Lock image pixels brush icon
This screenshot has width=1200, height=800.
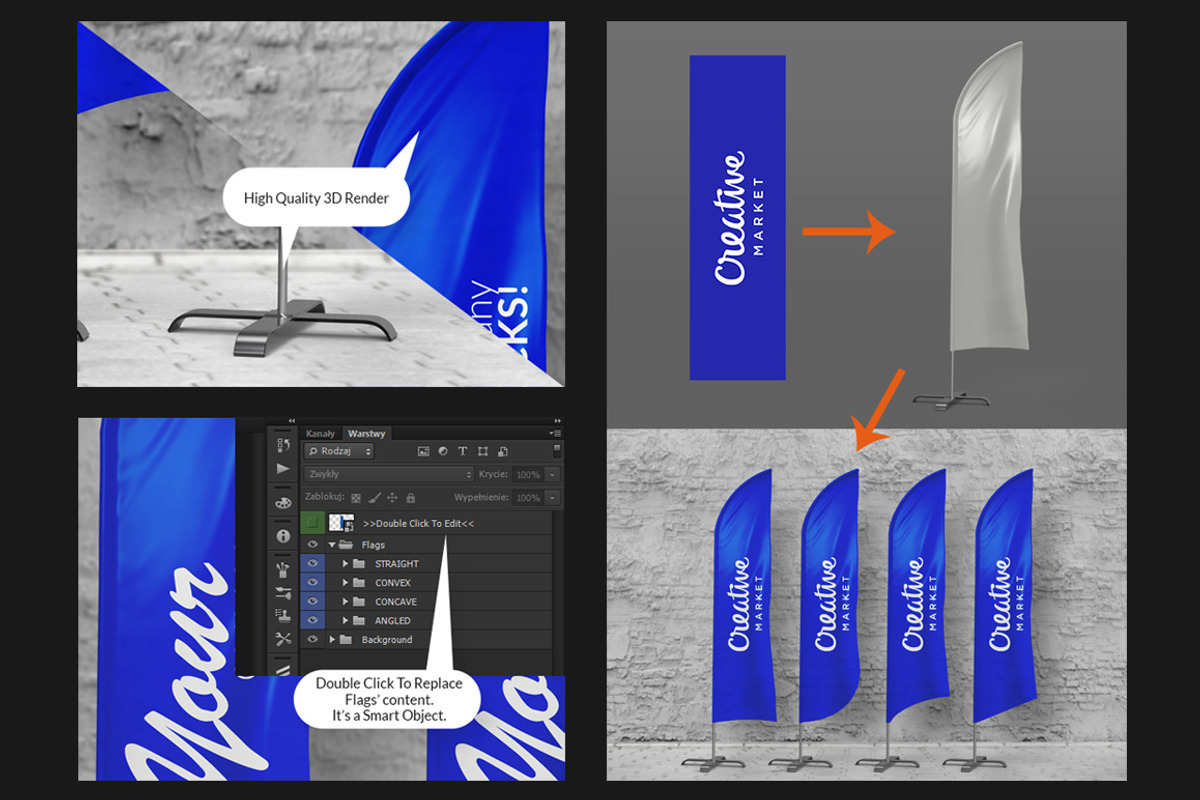(374, 498)
